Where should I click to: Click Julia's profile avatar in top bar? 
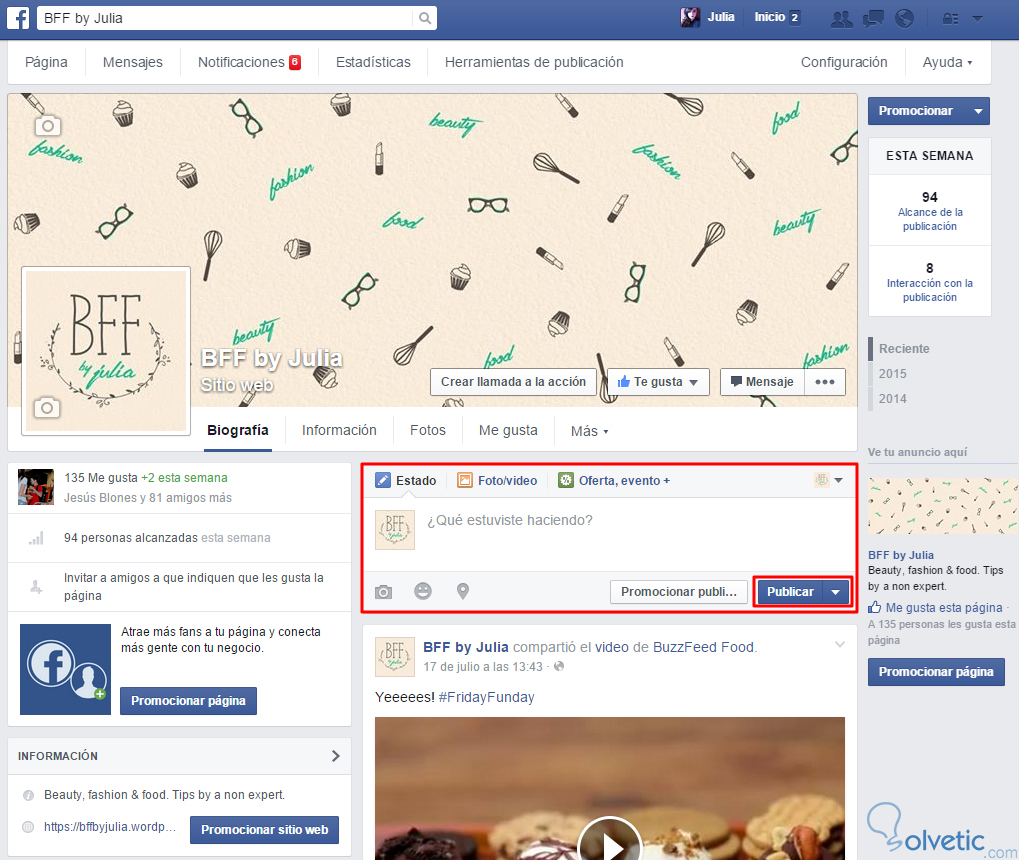[690, 18]
